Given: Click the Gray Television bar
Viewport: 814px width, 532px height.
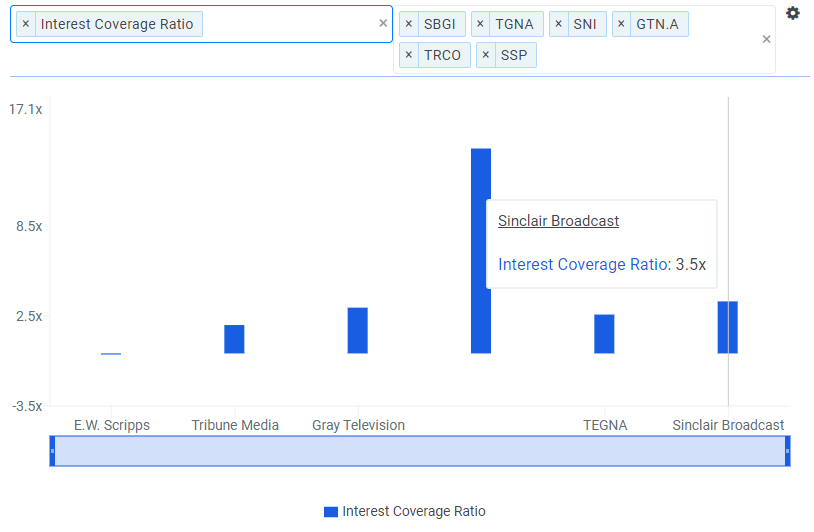Looking at the screenshot, I should 358,330.
